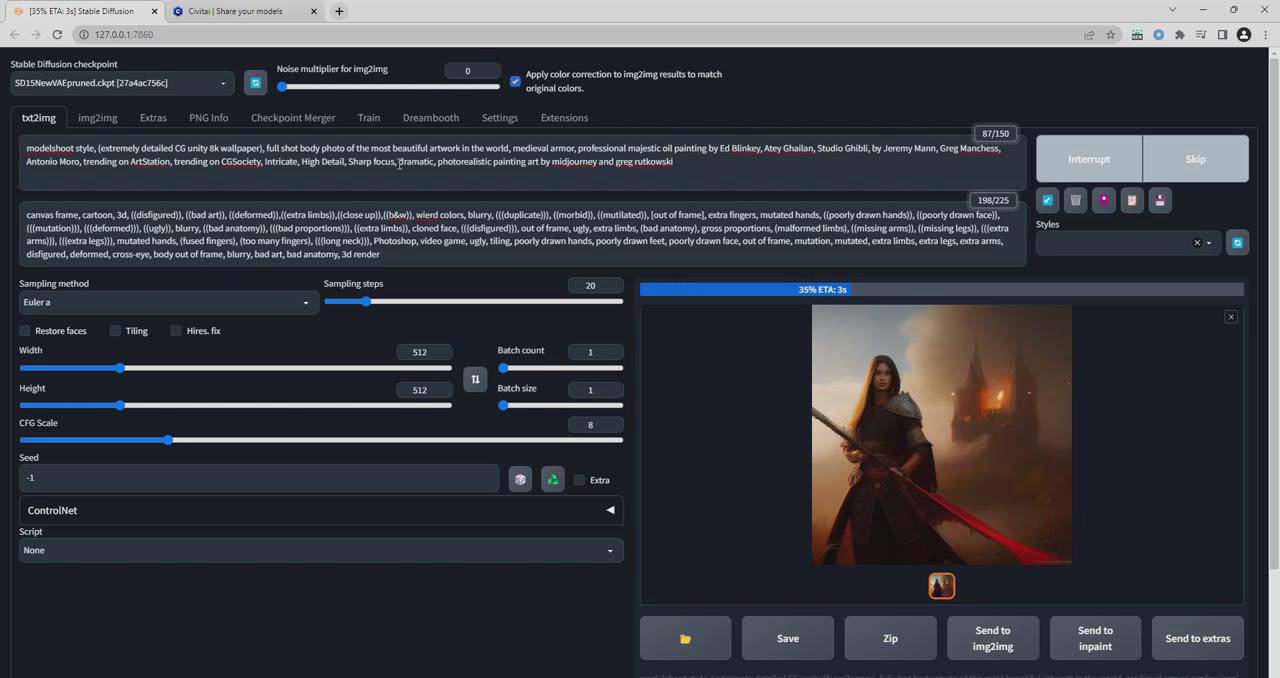The image size is (1280, 678).
Task: Click the open output folder icon button
Action: click(685, 638)
